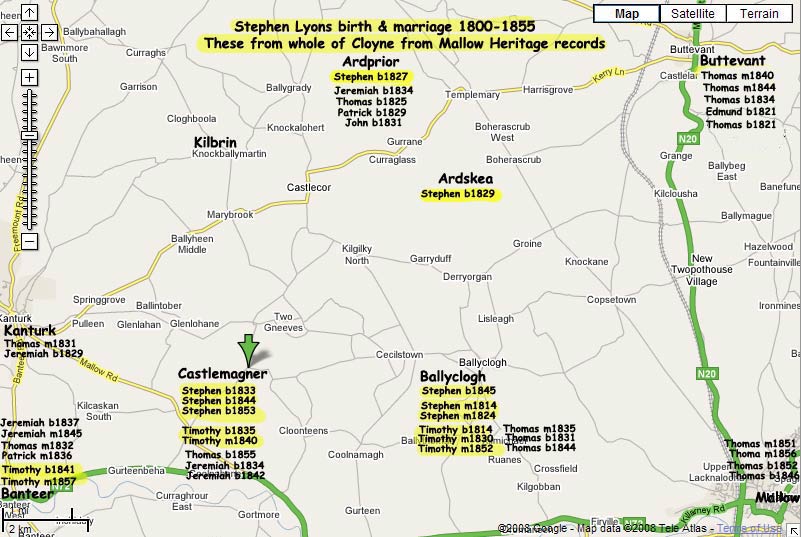Click the highlighted Stephen b1829 entry under Ardskea
The width and height of the screenshot is (802, 537).
458,194
